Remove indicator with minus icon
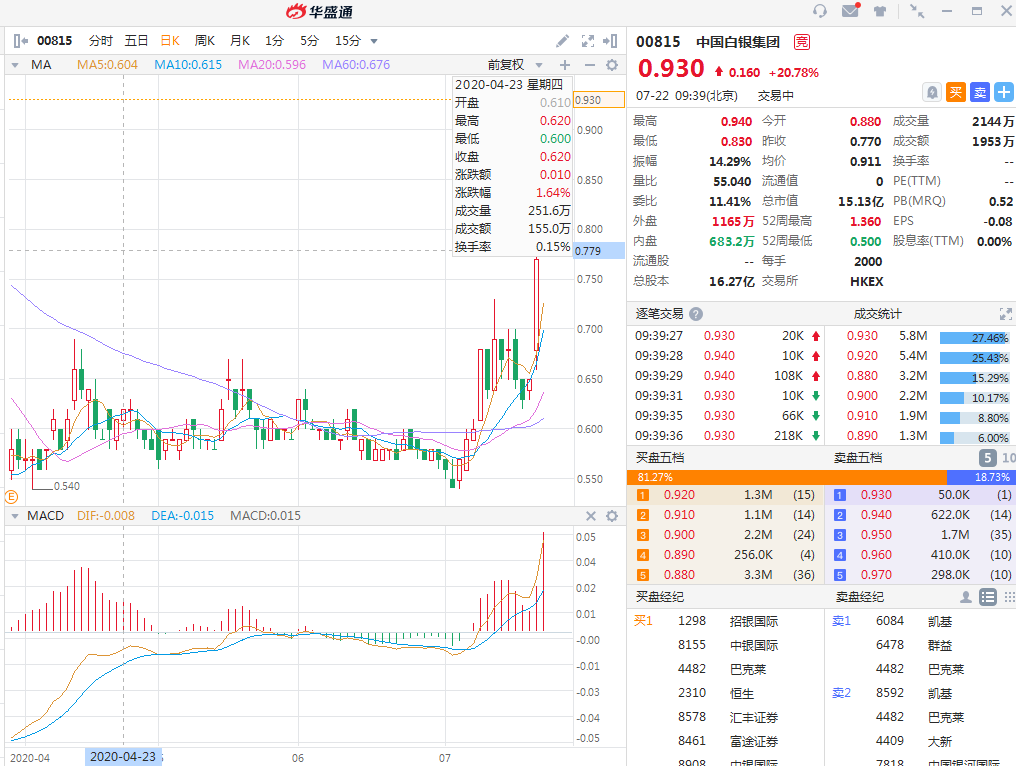 (590, 65)
